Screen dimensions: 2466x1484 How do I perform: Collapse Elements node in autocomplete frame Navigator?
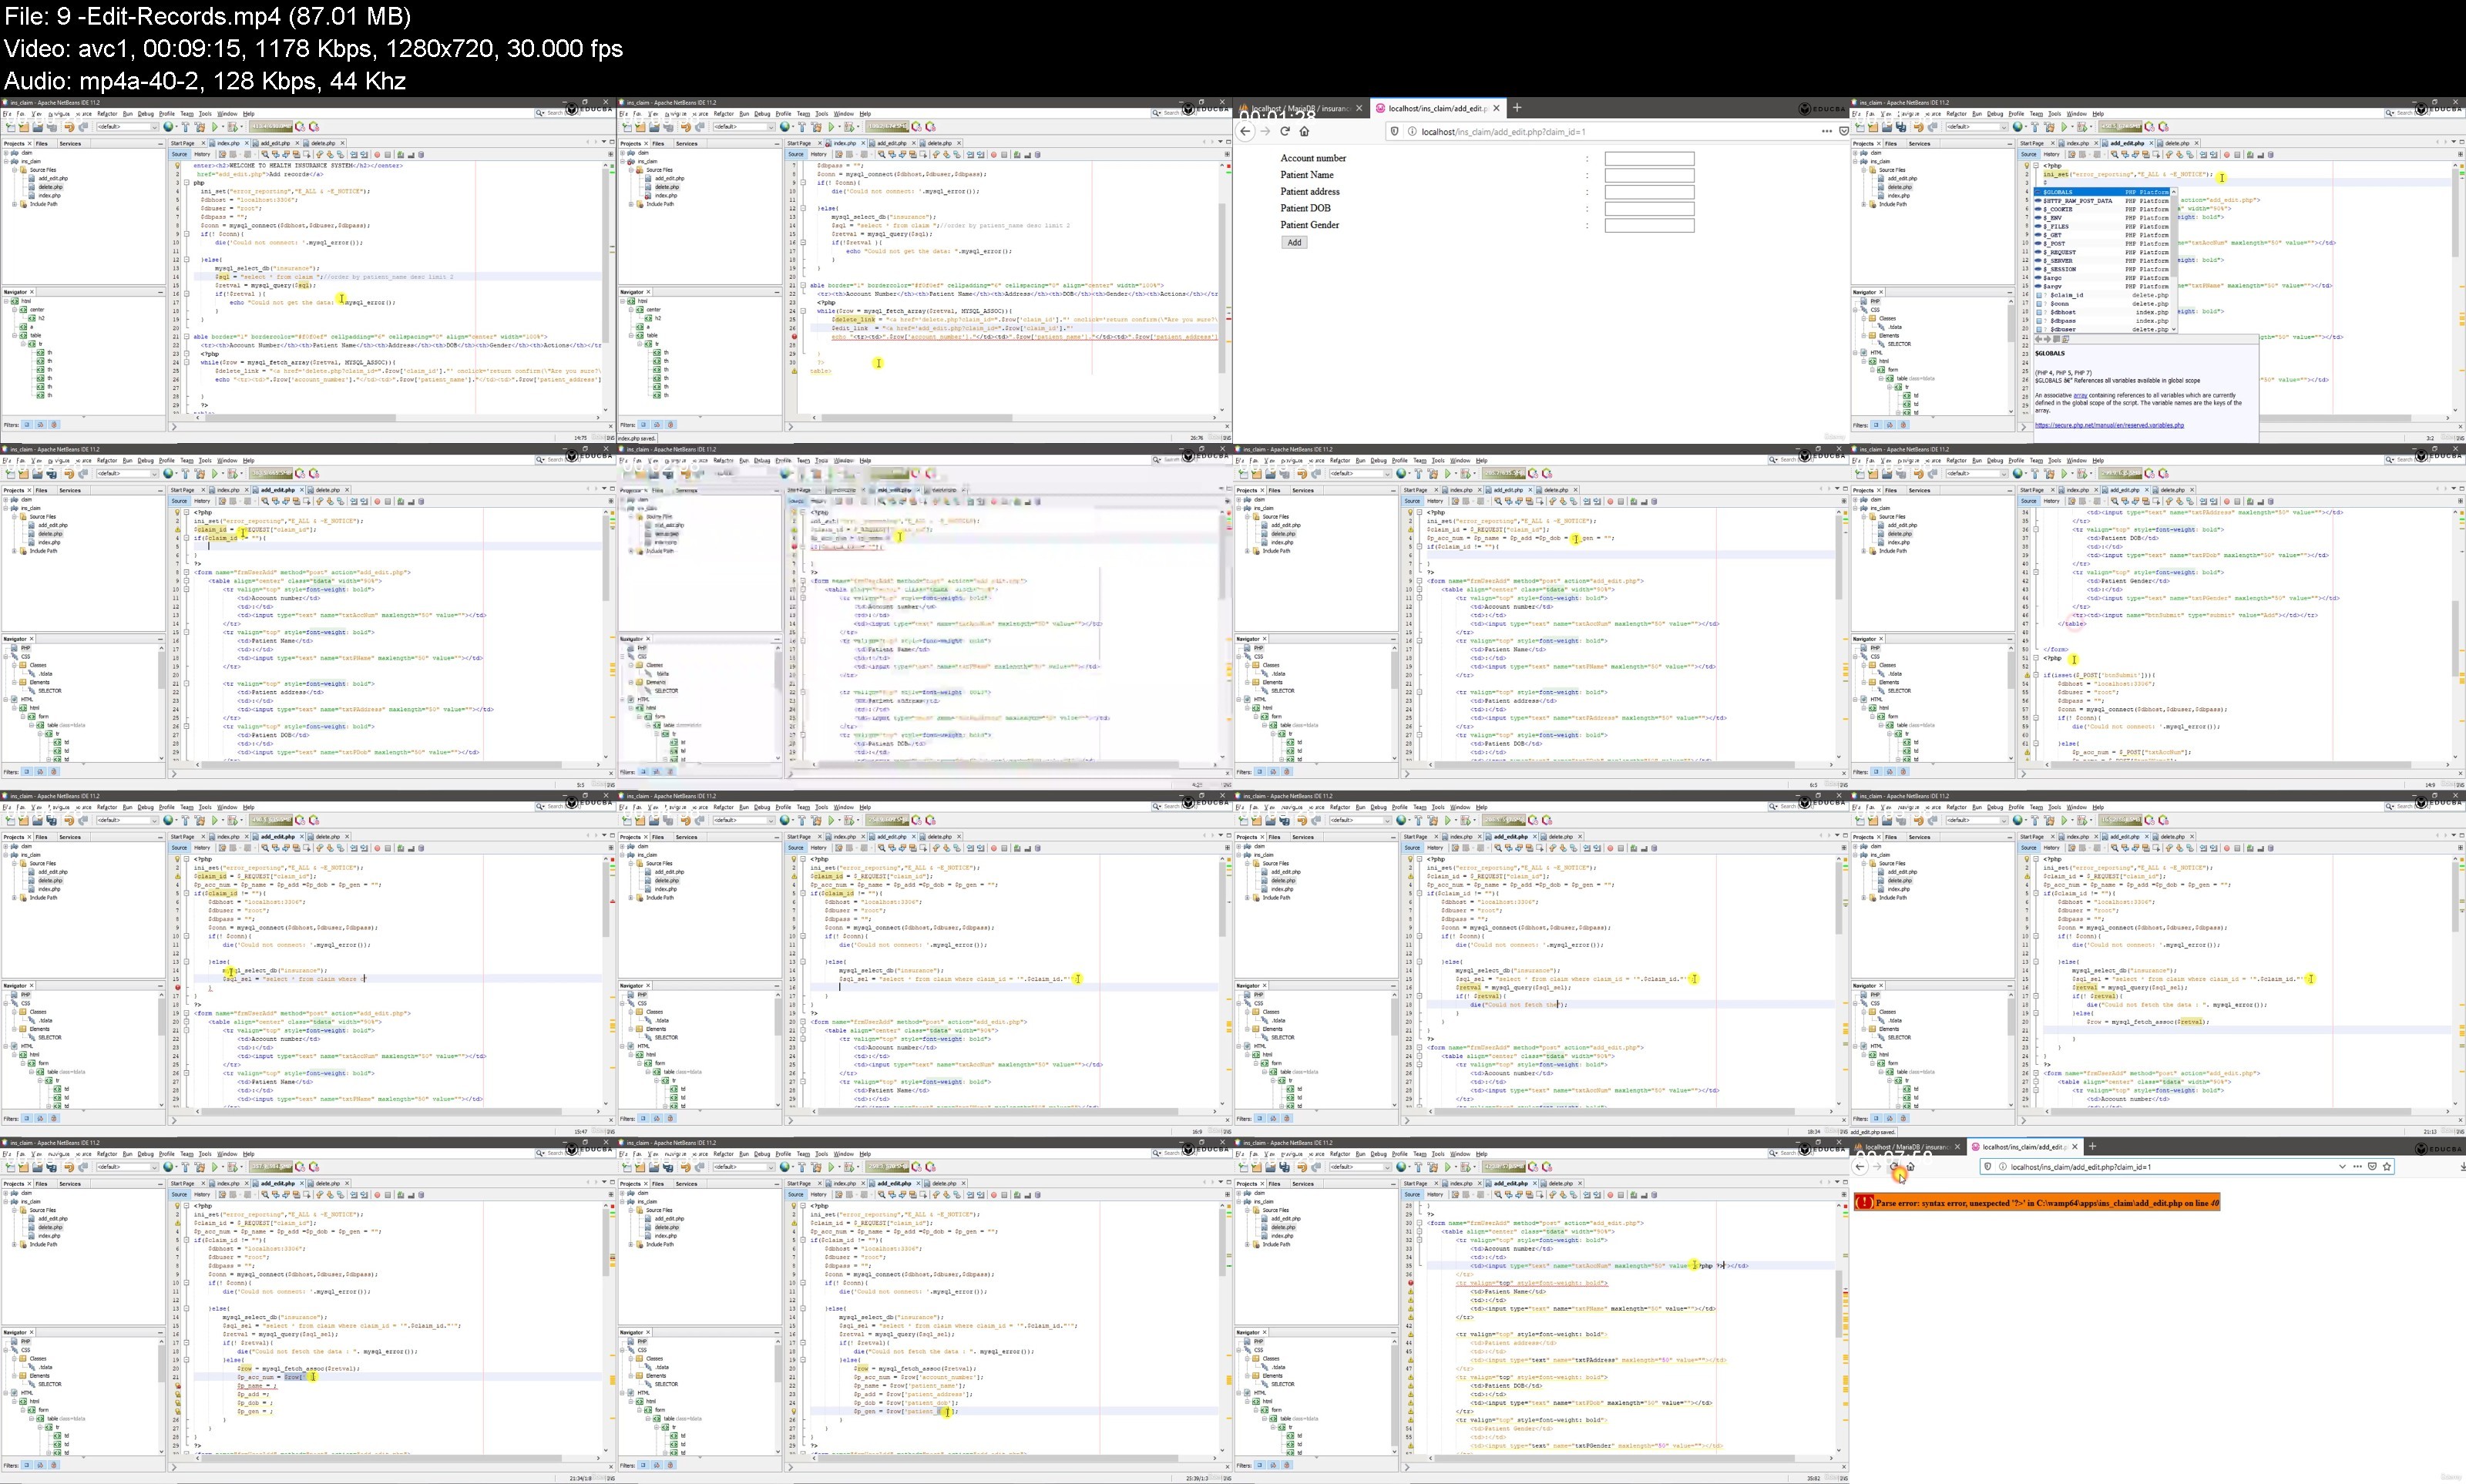(x=1864, y=336)
